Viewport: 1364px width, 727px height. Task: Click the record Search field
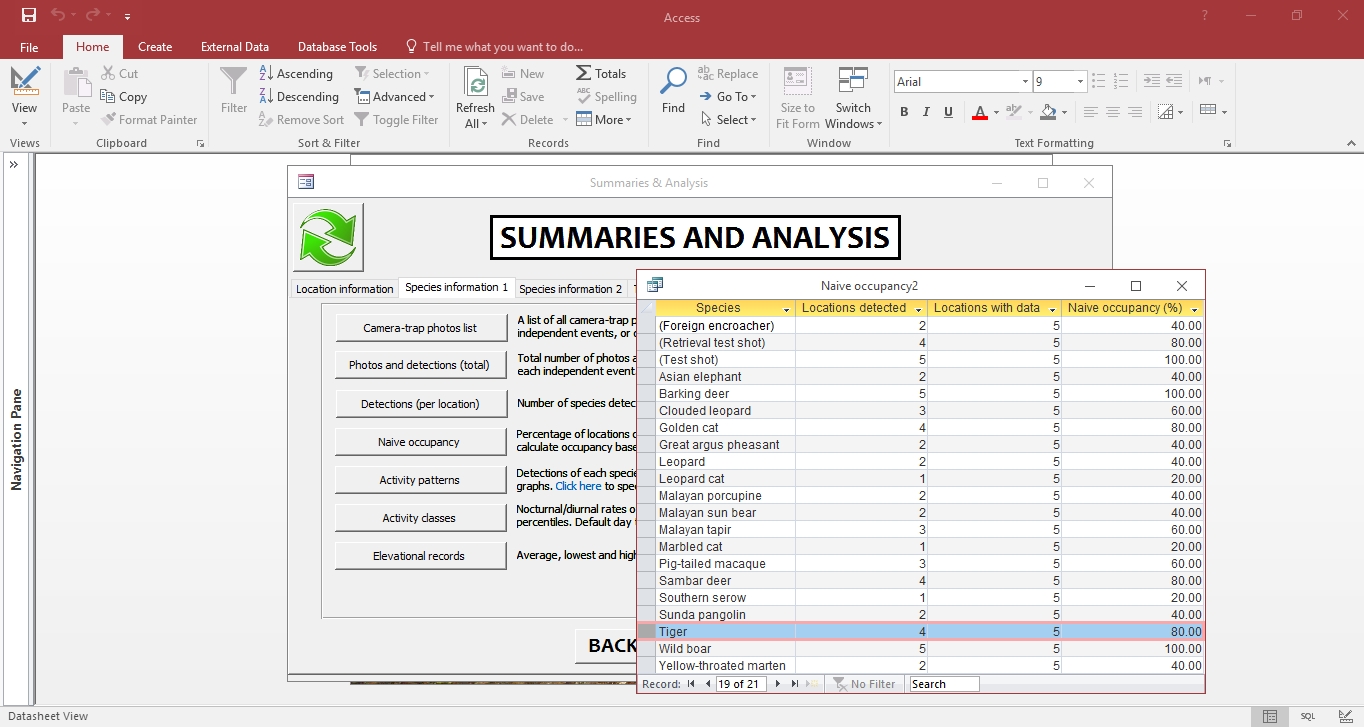(944, 684)
